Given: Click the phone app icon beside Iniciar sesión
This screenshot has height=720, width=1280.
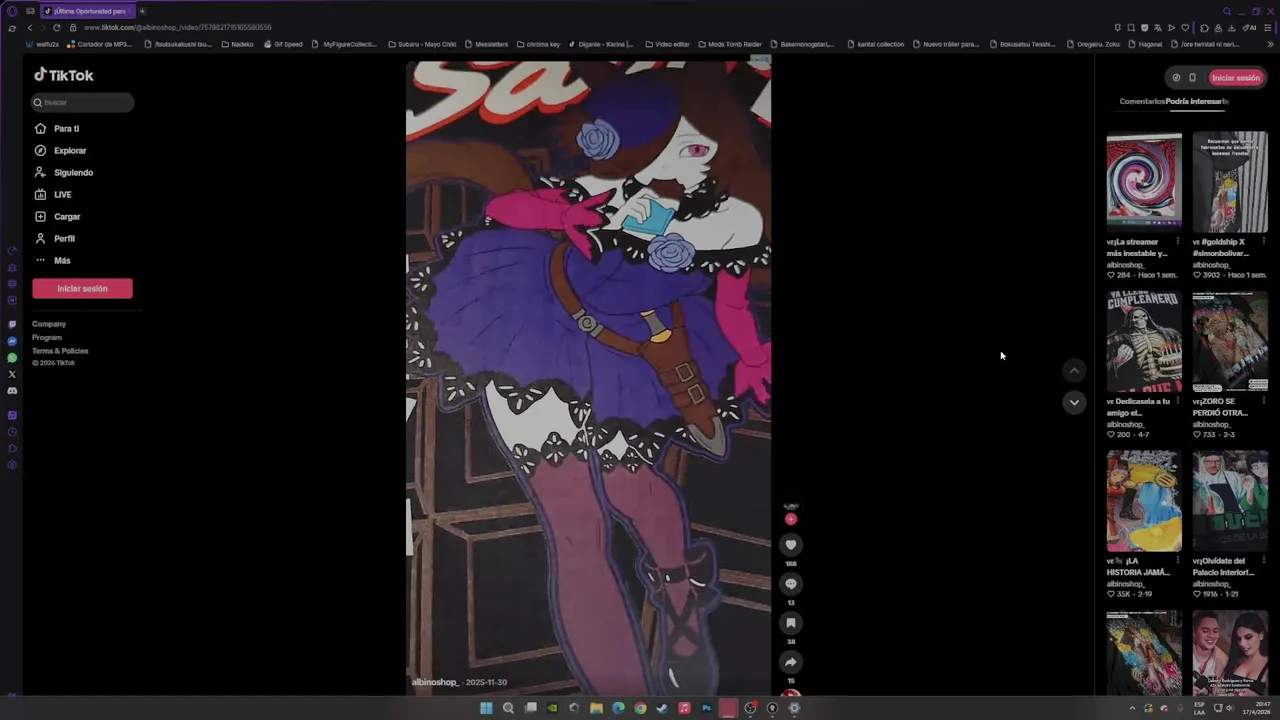Looking at the screenshot, I should click(1192, 77).
